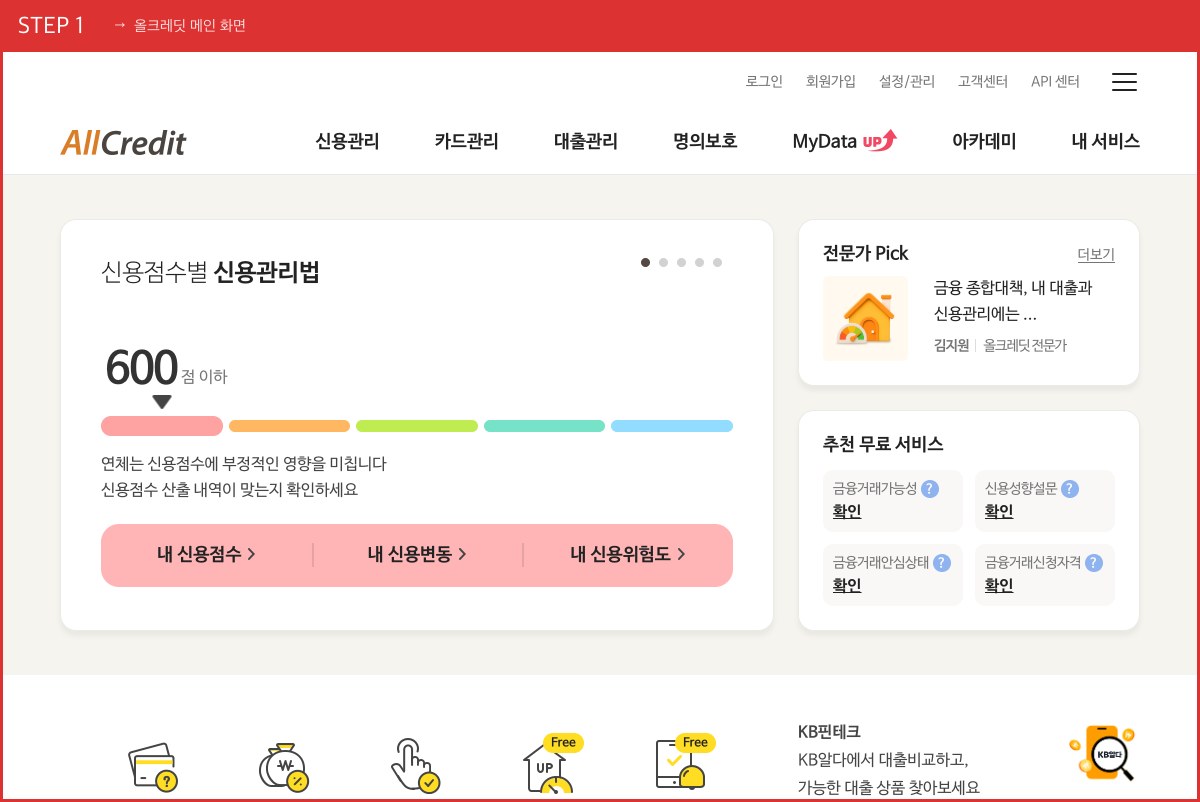Screen dimensions: 1200x802
Task: Click the 신용점수별 신용관리법 heading
Action: click(x=210, y=272)
